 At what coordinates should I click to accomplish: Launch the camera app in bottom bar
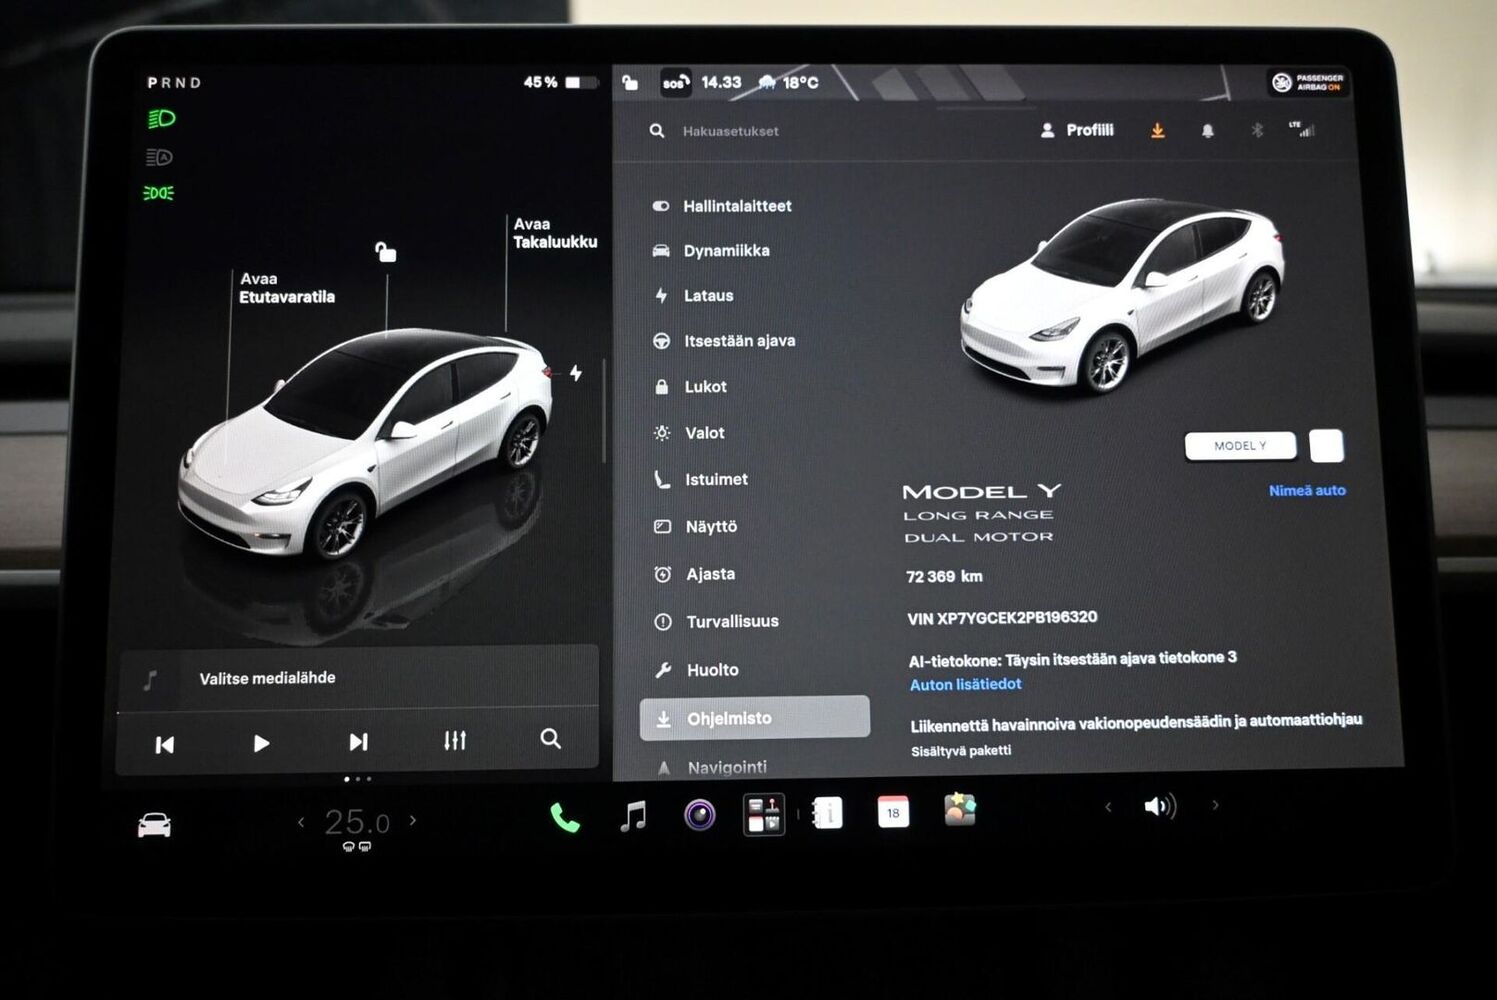[699, 815]
